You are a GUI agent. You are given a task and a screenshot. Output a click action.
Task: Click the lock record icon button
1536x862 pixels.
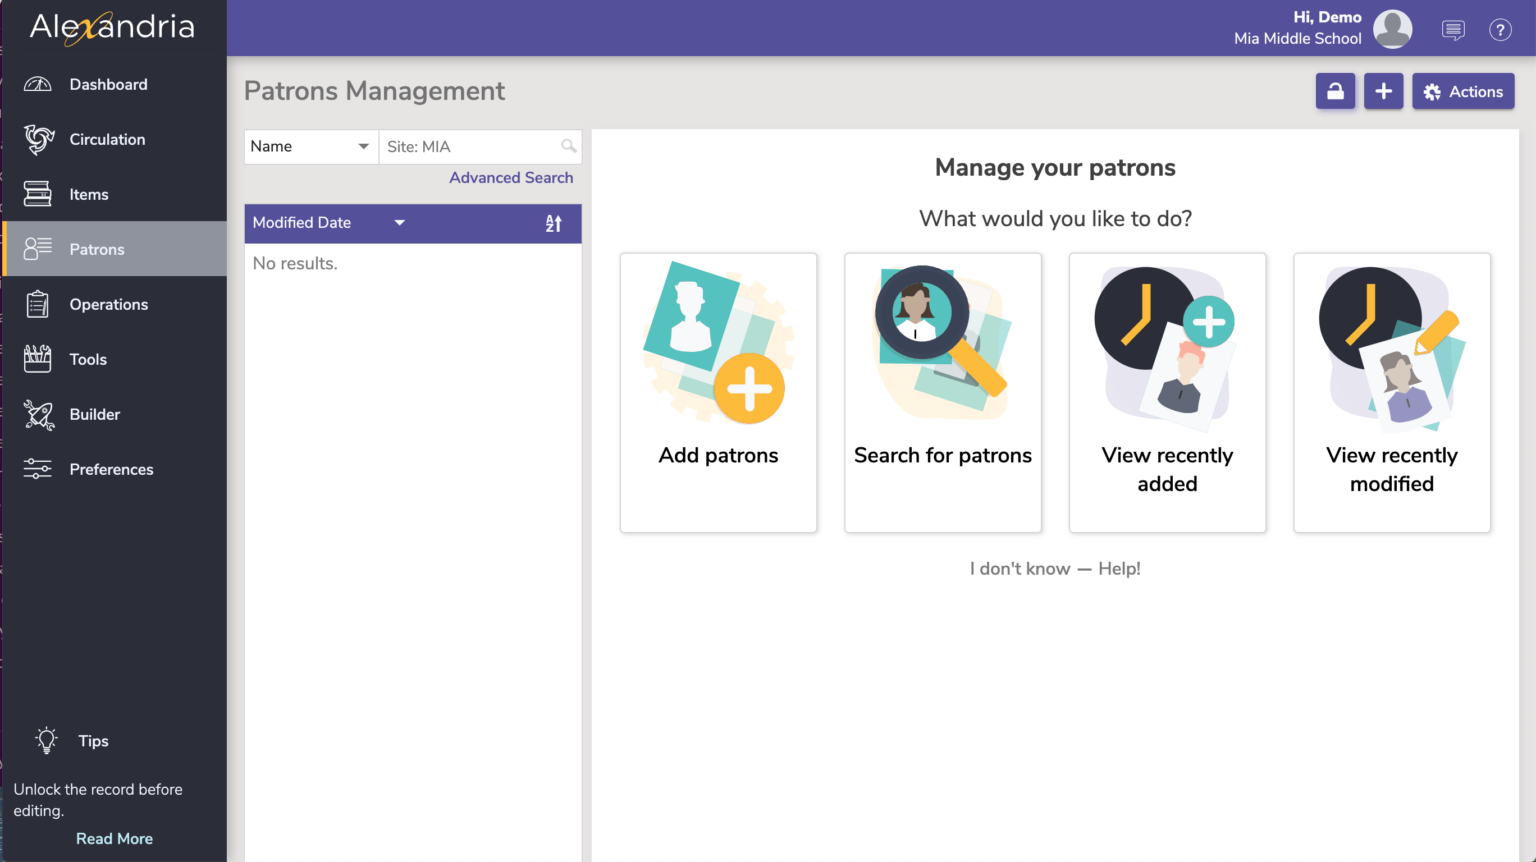coord(1335,91)
